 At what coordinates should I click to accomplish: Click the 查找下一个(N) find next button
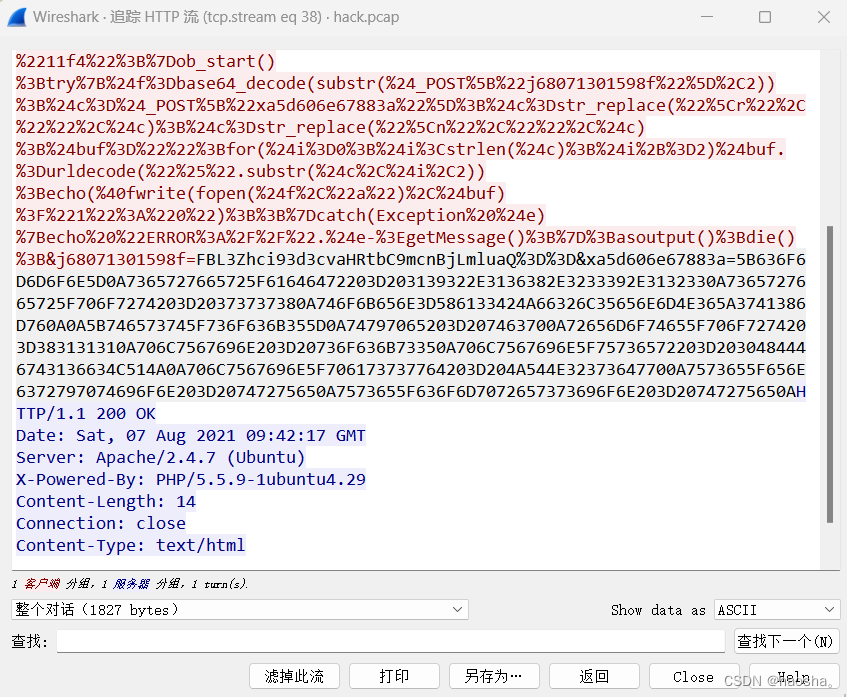tap(785, 640)
